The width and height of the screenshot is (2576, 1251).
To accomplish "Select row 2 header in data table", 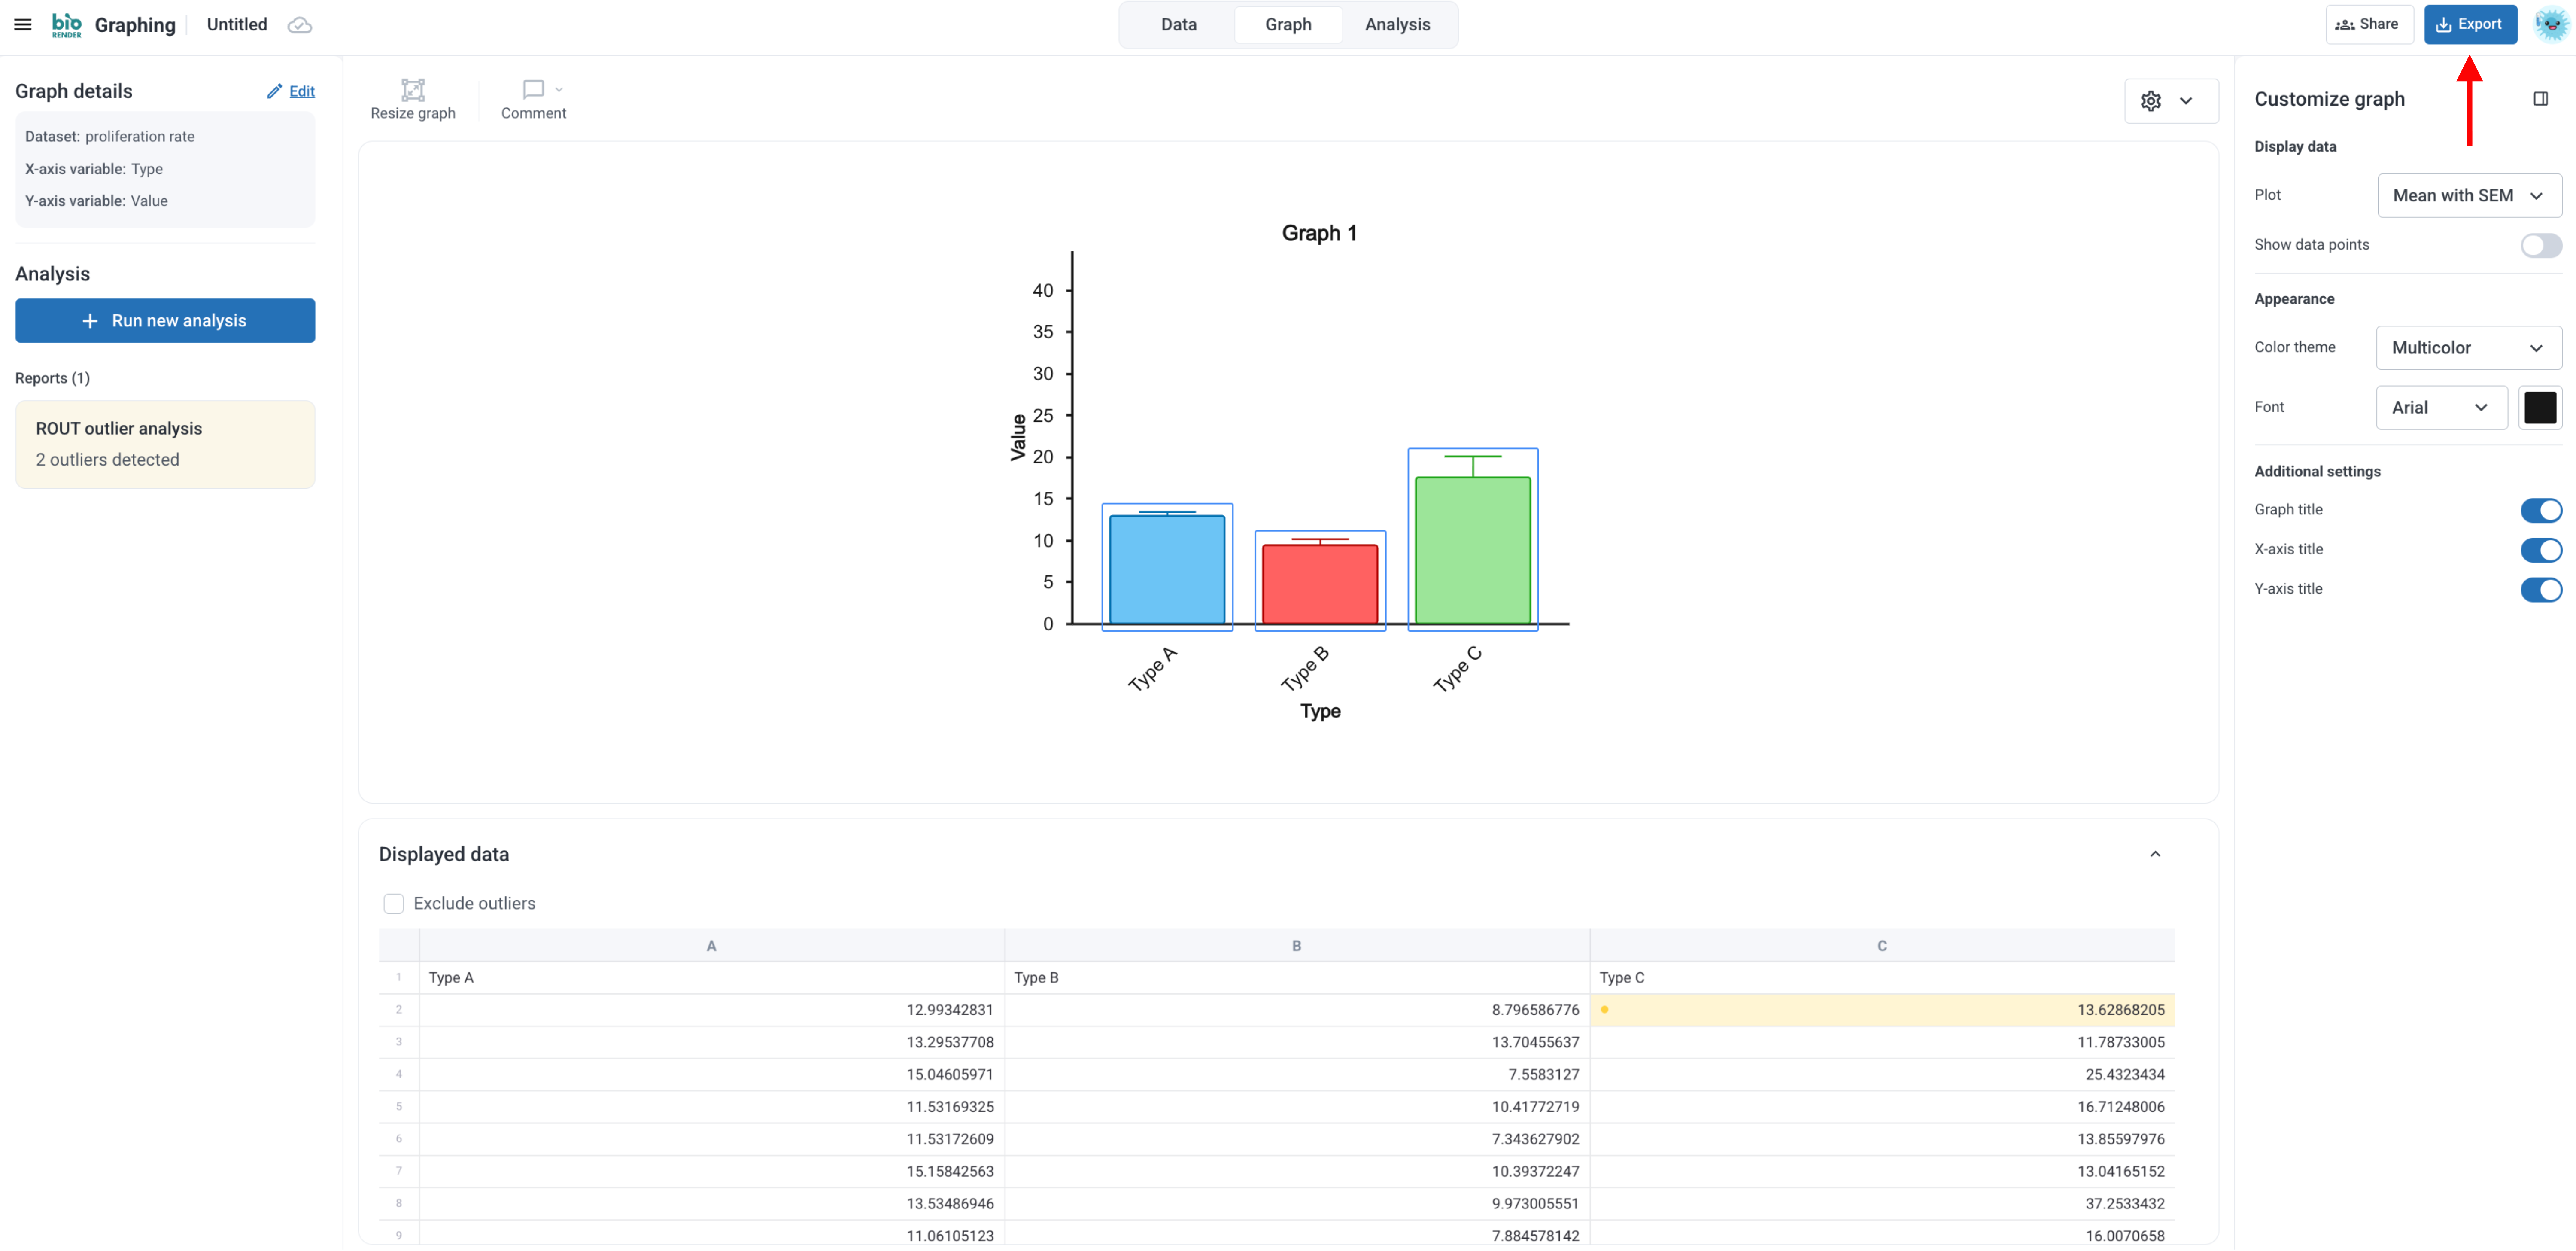I will click(398, 1010).
